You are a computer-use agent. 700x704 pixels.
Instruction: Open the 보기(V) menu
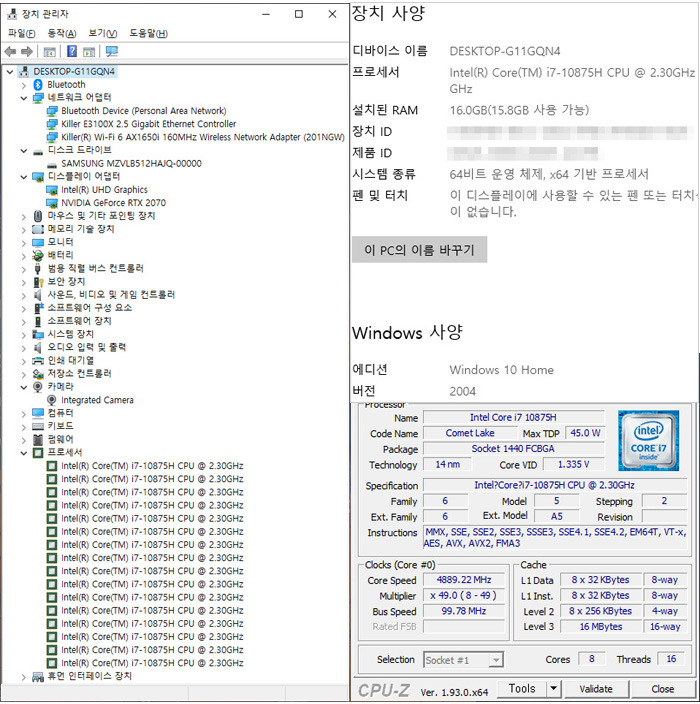click(103, 33)
